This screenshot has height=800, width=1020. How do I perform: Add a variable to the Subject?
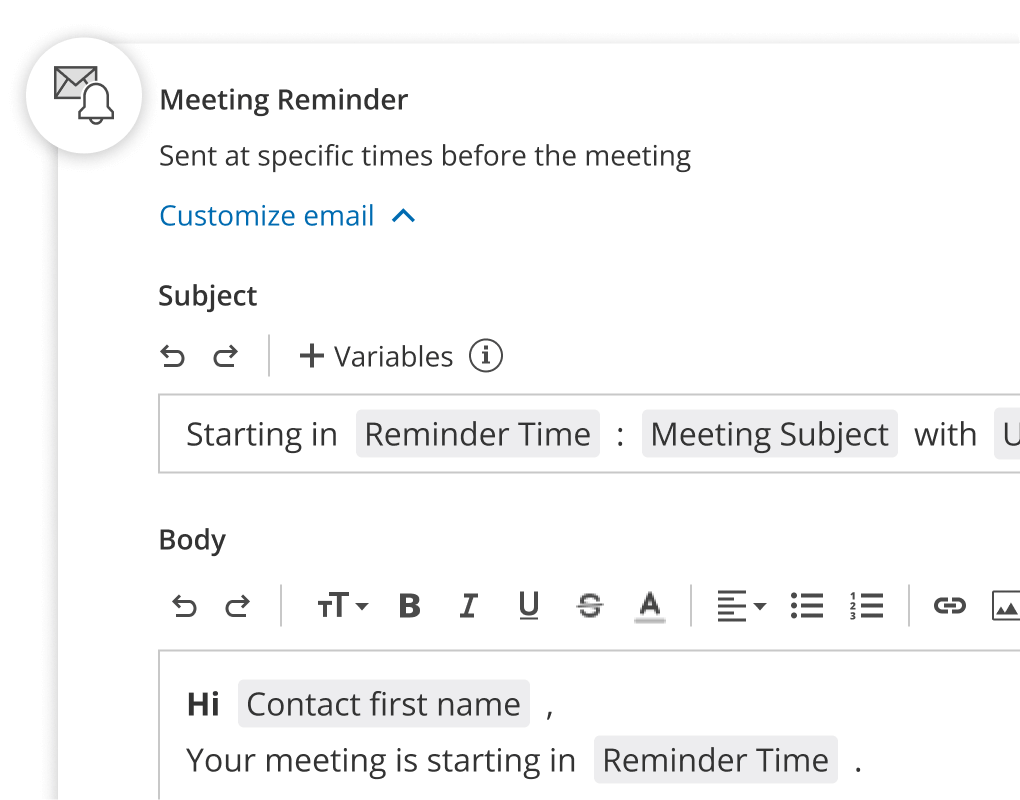point(376,356)
